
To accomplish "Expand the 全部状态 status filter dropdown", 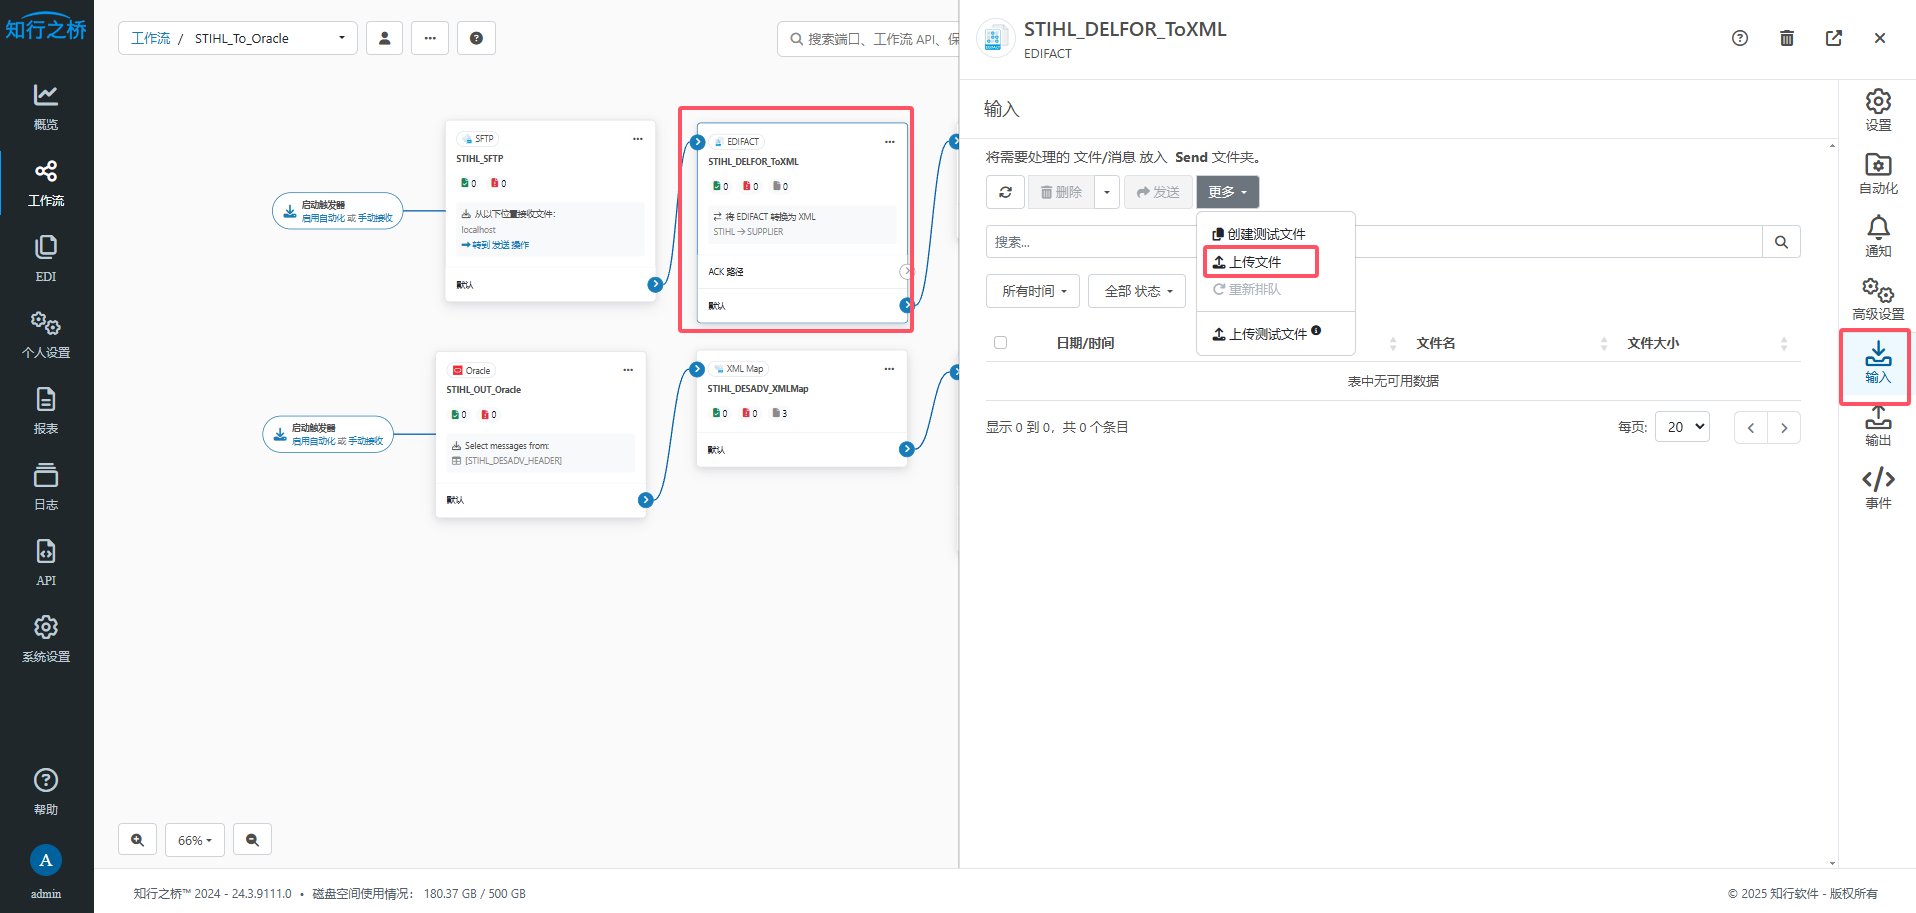I will click(x=1137, y=291).
